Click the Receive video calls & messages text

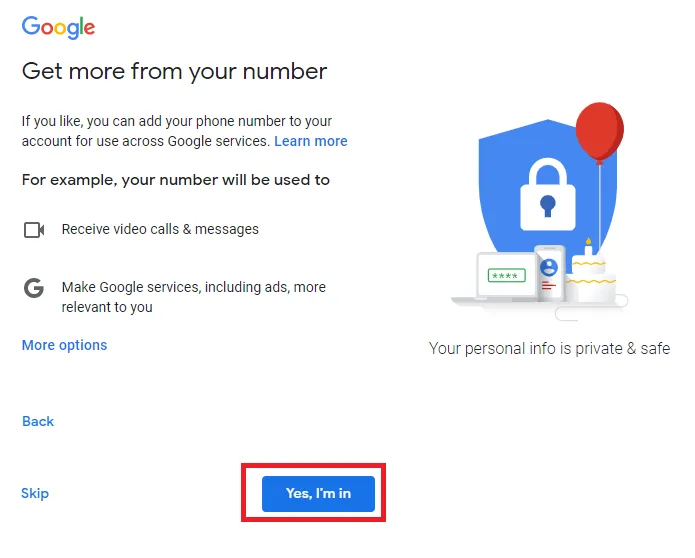pos(160,229)
